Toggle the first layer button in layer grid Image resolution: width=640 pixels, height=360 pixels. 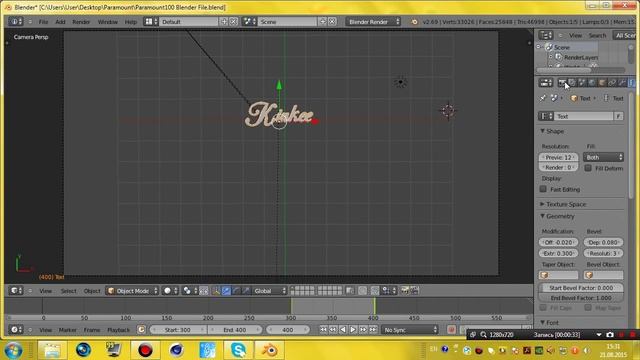pyautogui.click(x=293, y=288)
